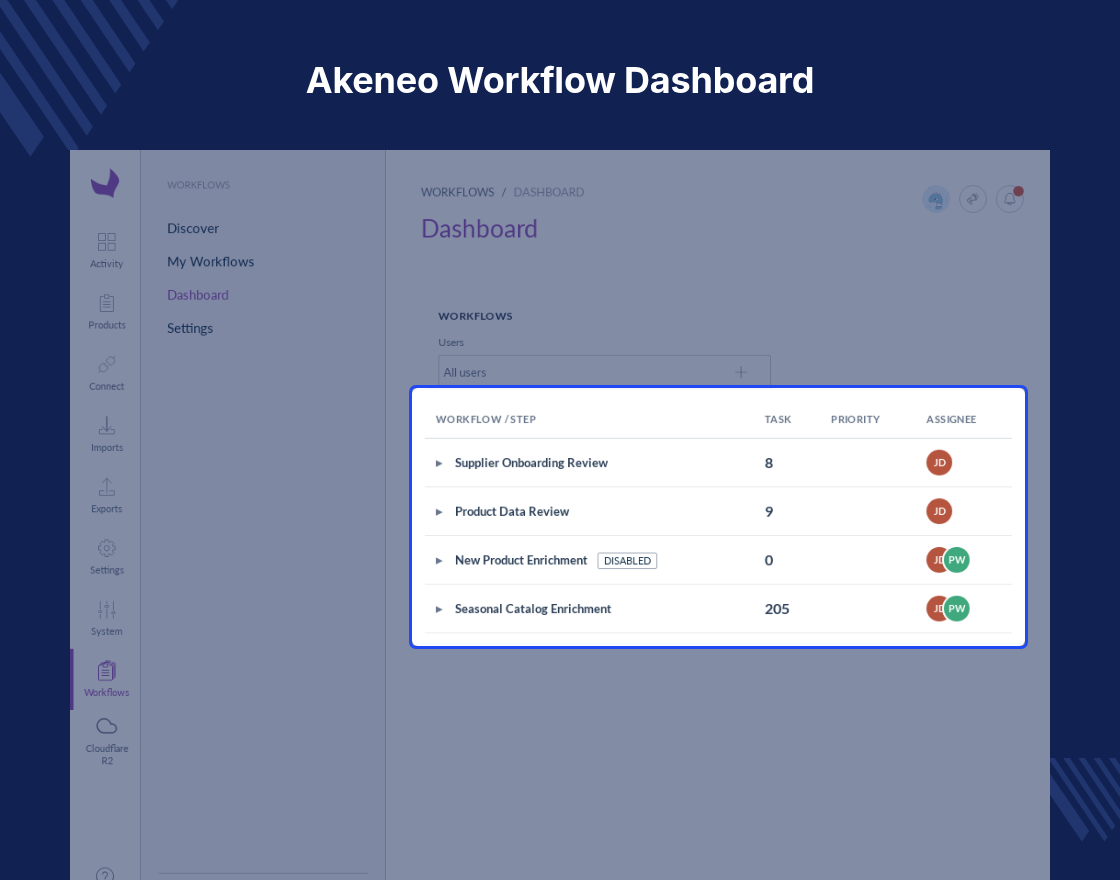
Task: Sort by ASSIGNEE column header
Action: click(x=951, y=419)
